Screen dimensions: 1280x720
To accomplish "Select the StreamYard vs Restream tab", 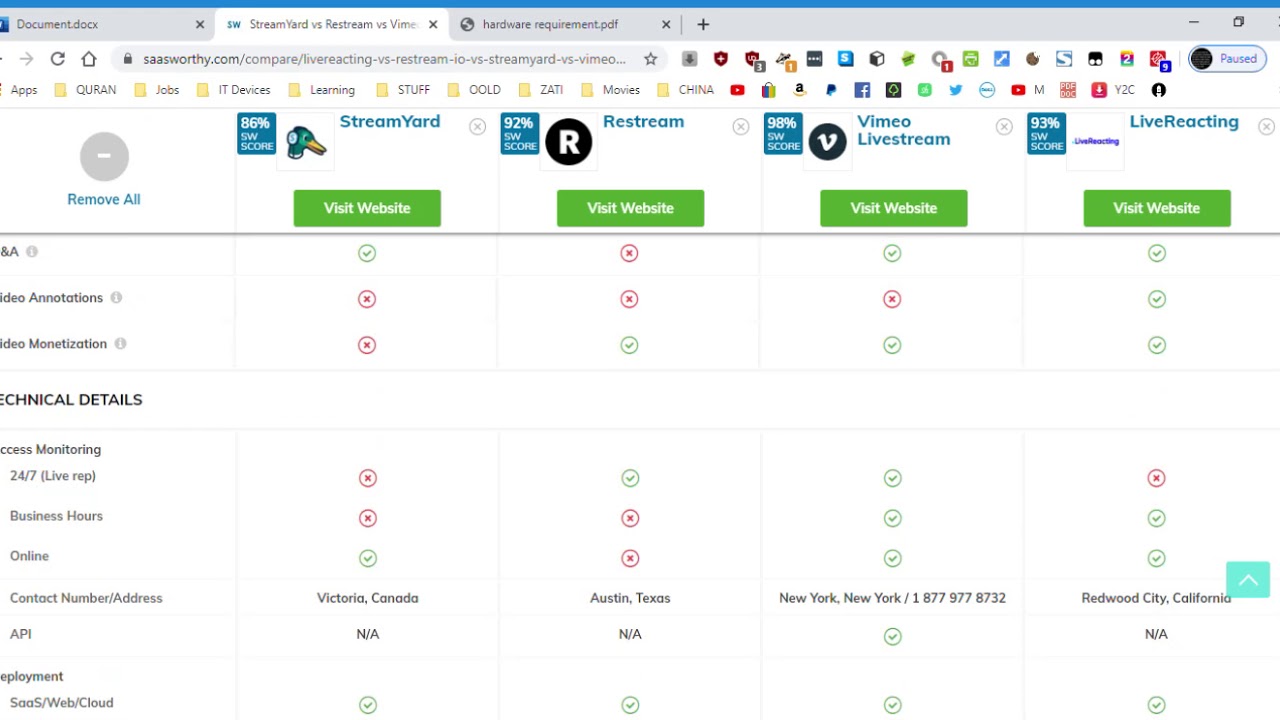I will [333, 24].
